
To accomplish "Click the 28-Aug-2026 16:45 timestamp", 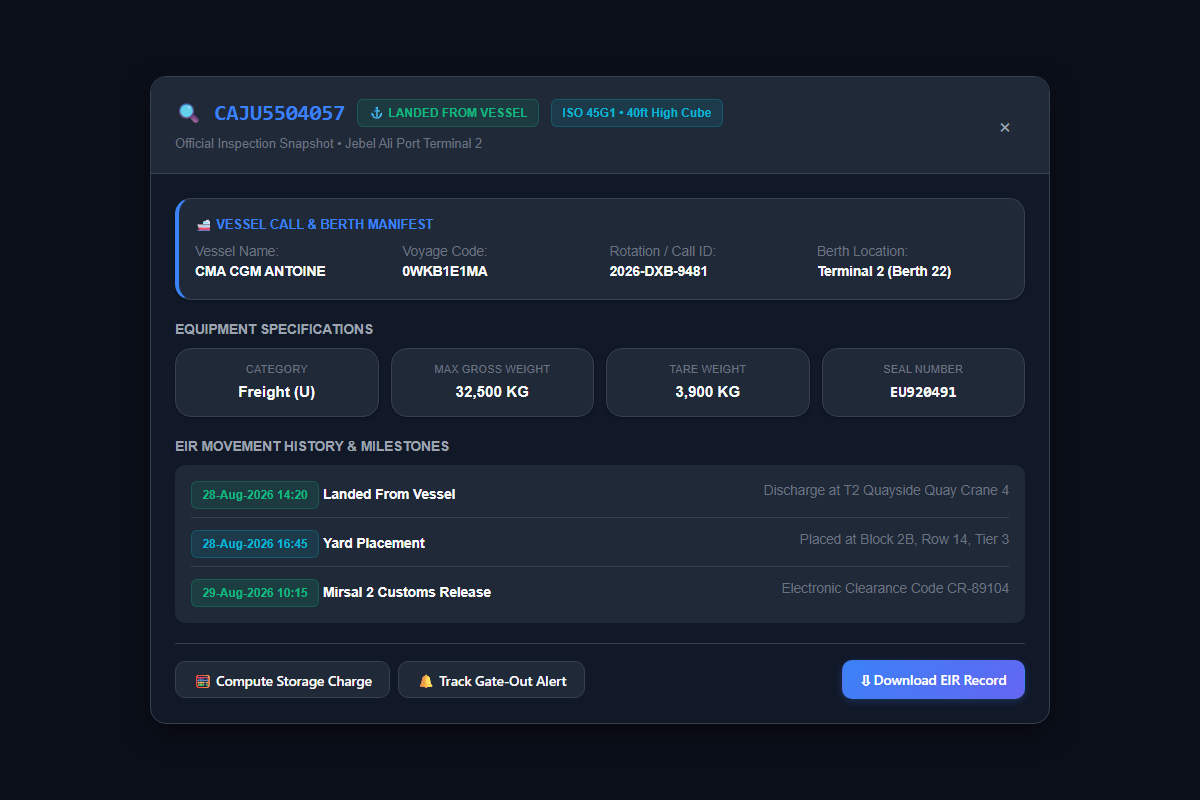I will (x=255, y=543).
